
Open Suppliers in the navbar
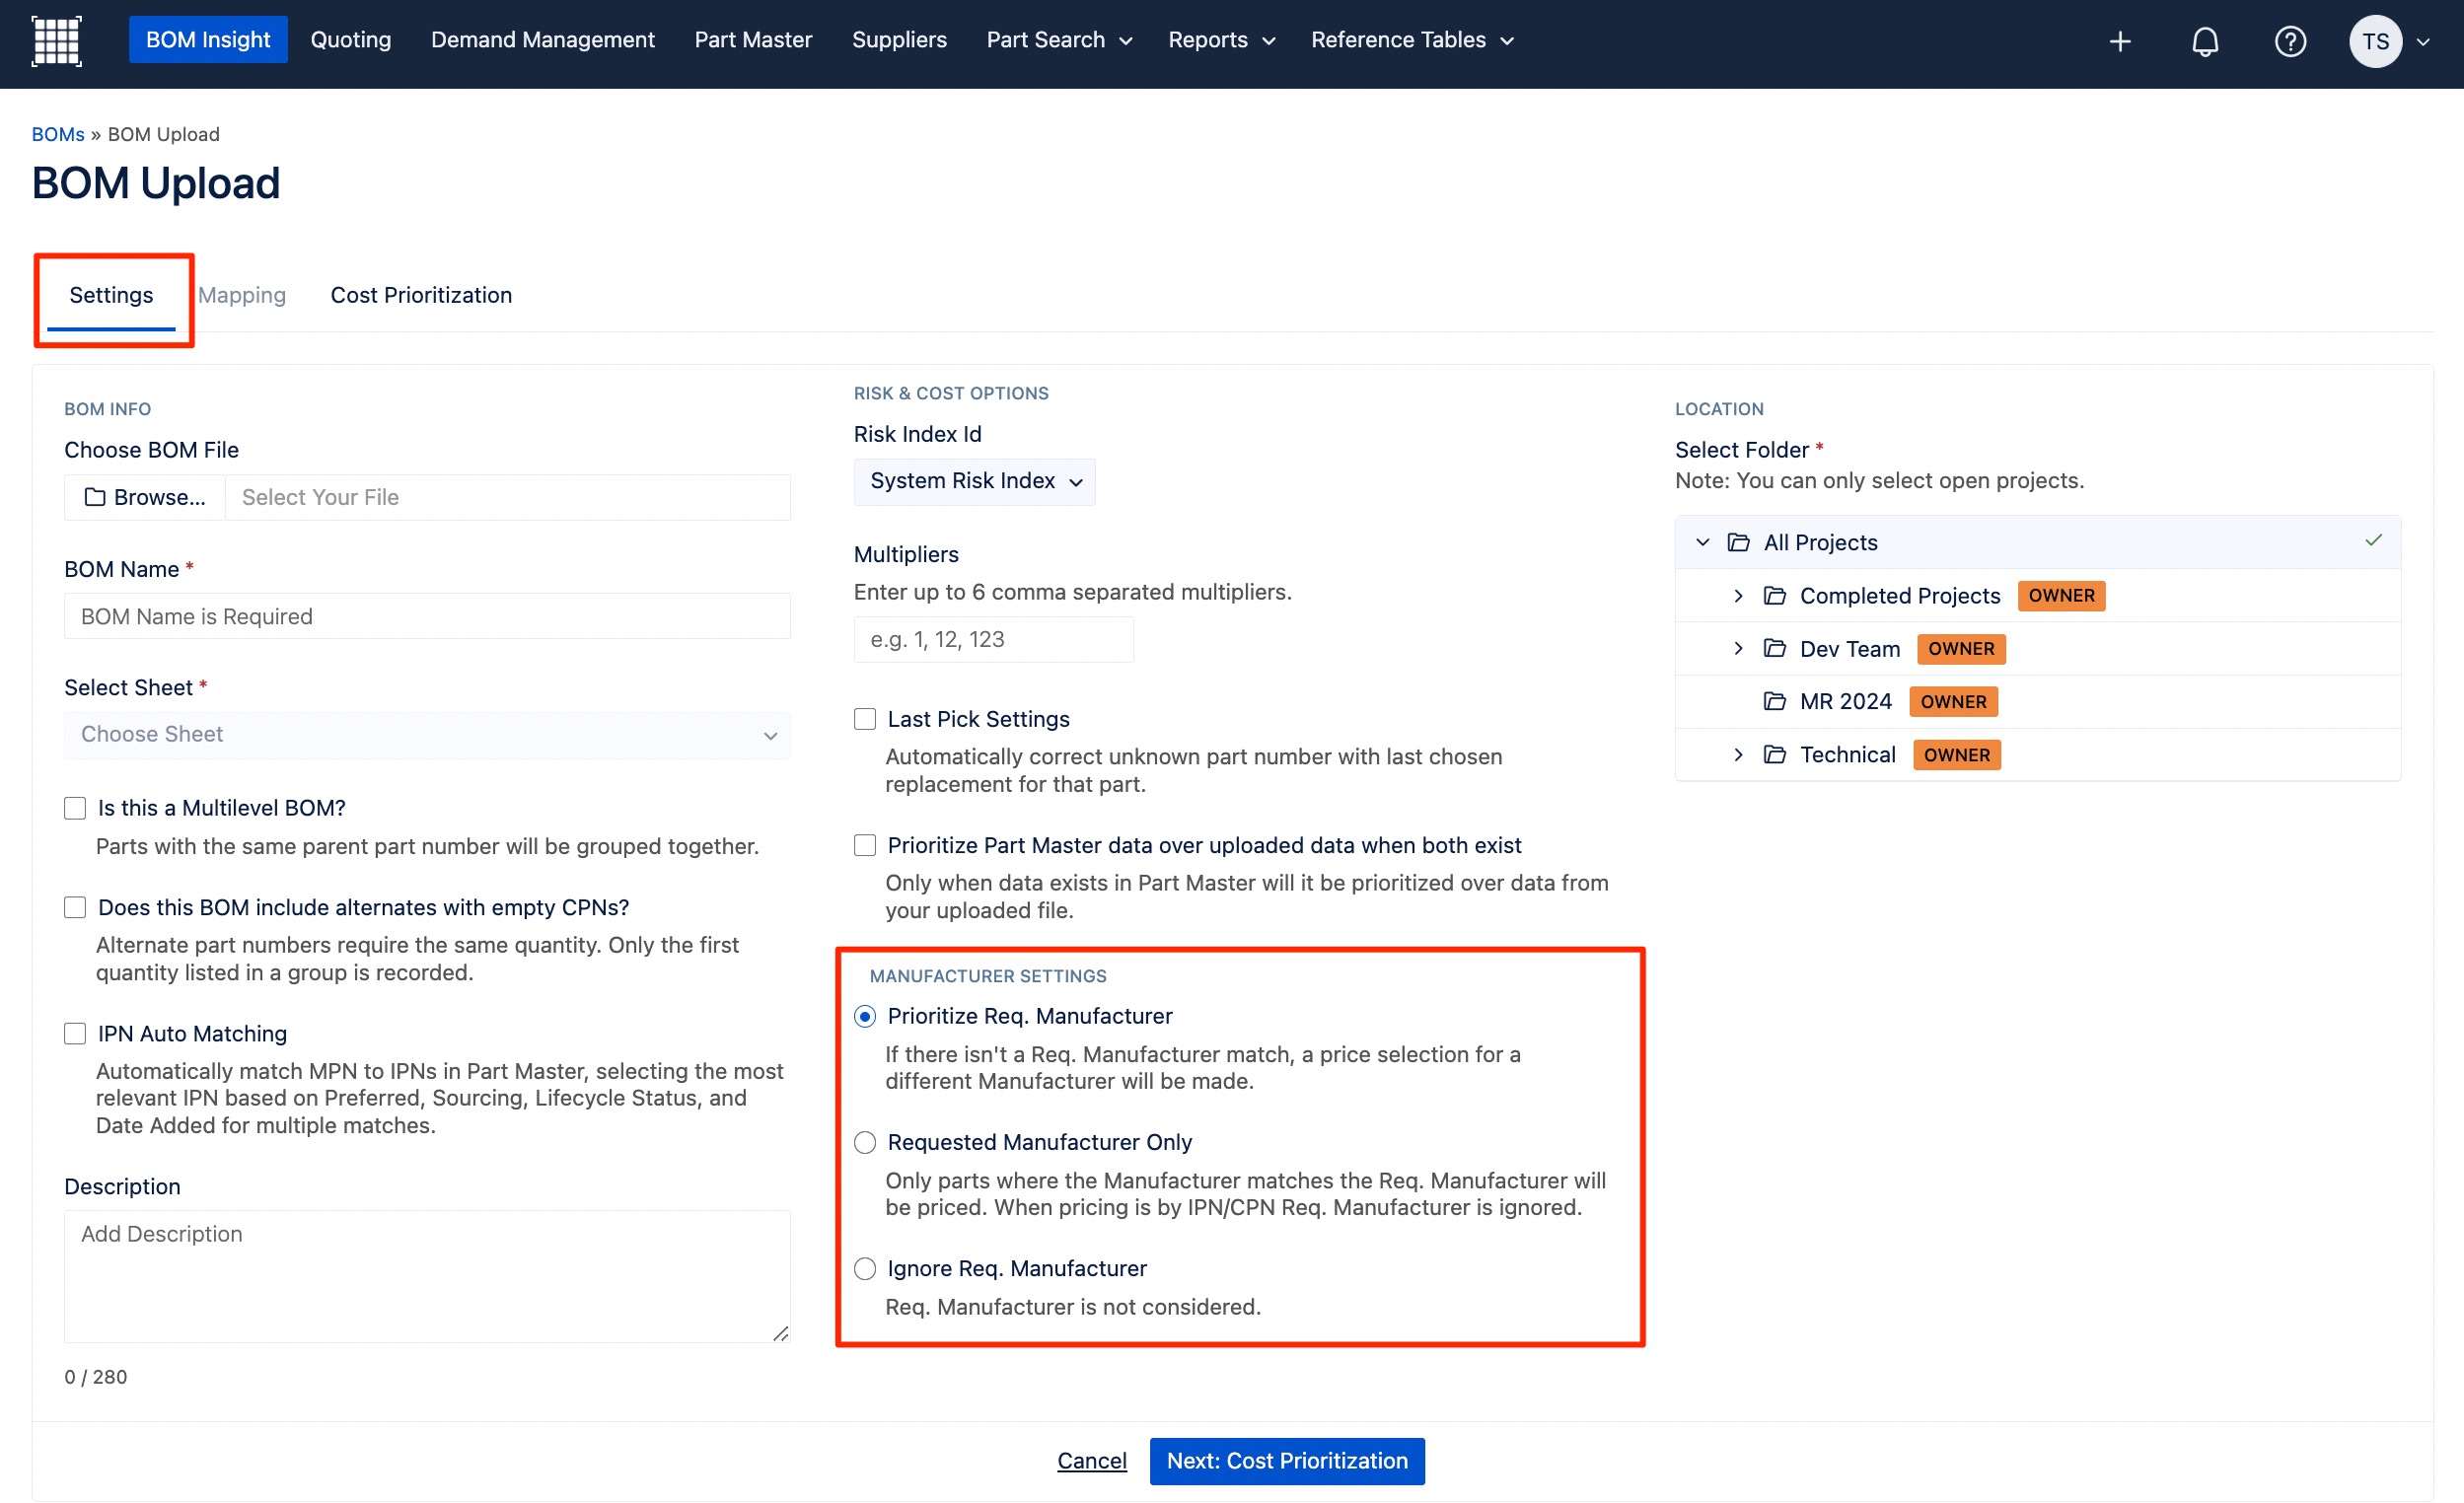899,40
